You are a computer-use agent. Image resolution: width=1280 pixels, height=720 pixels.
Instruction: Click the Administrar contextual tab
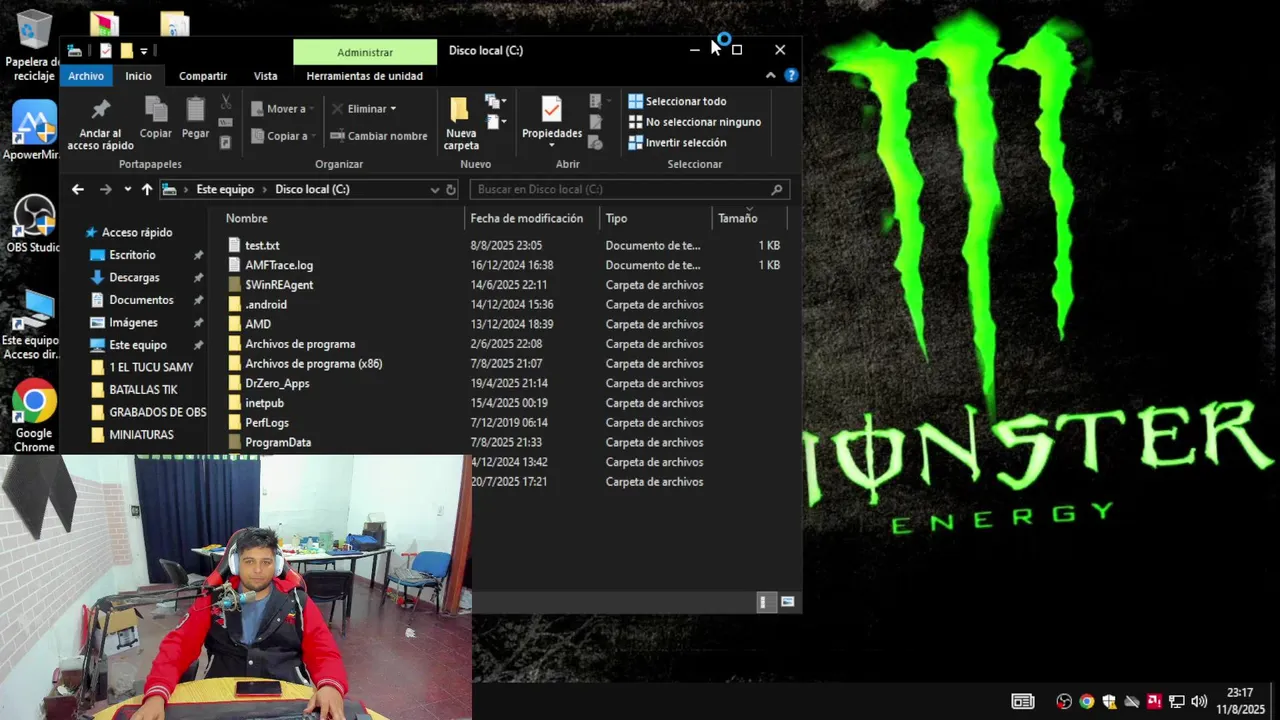click(x=365, y=52)
